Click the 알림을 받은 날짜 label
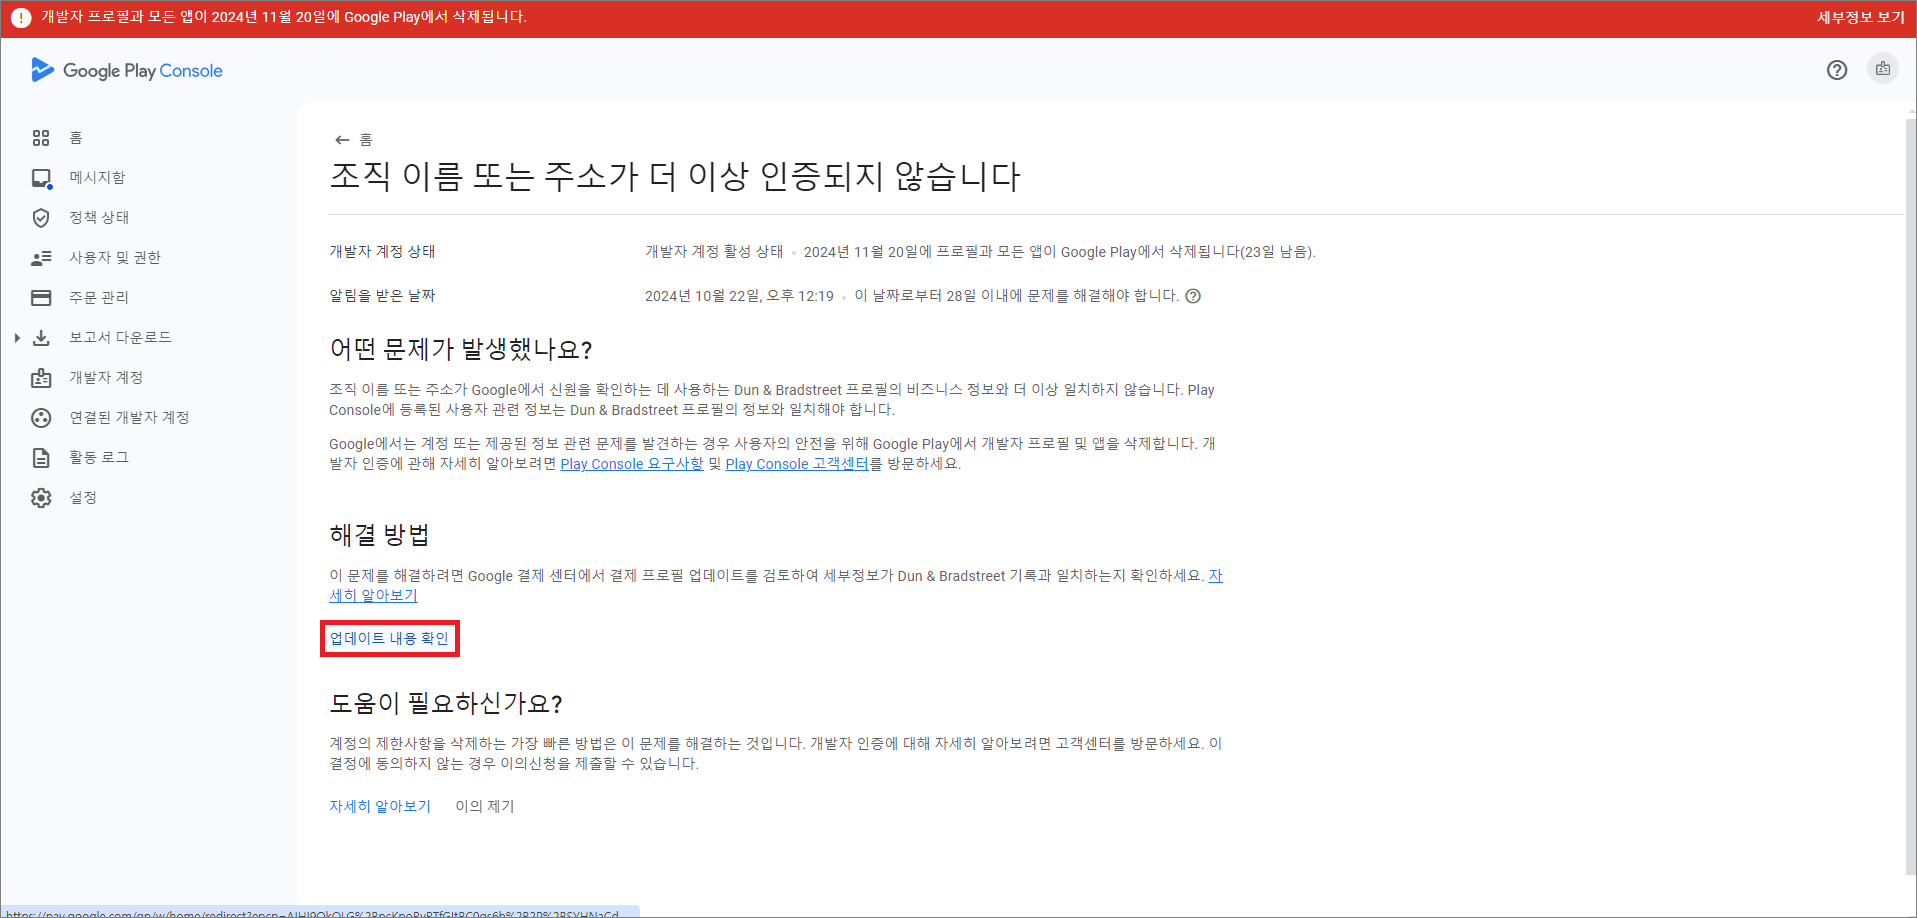 point(382,296)
